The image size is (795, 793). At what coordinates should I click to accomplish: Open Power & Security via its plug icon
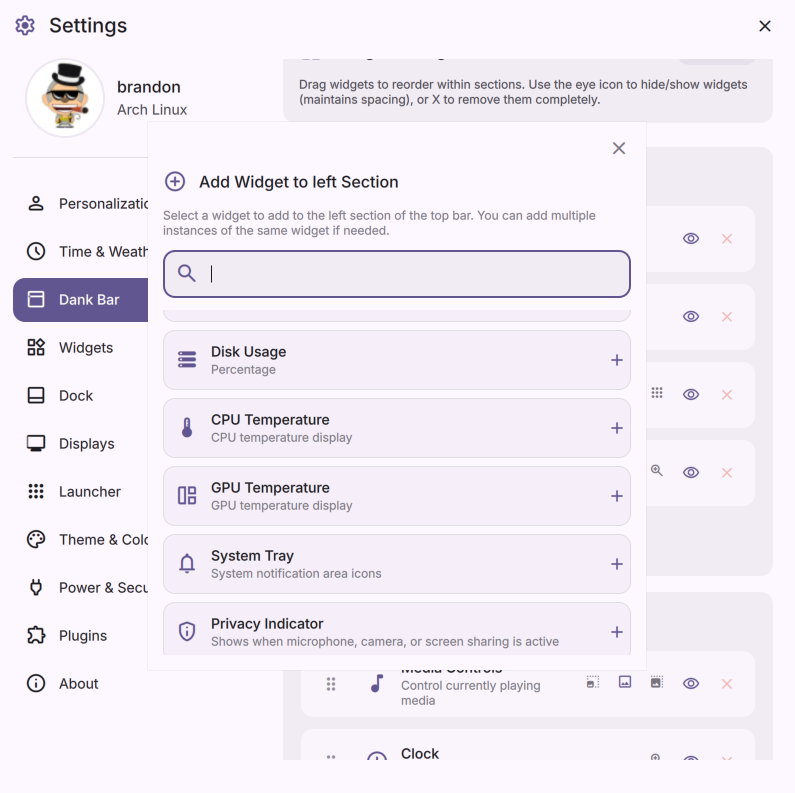[35, 588]
